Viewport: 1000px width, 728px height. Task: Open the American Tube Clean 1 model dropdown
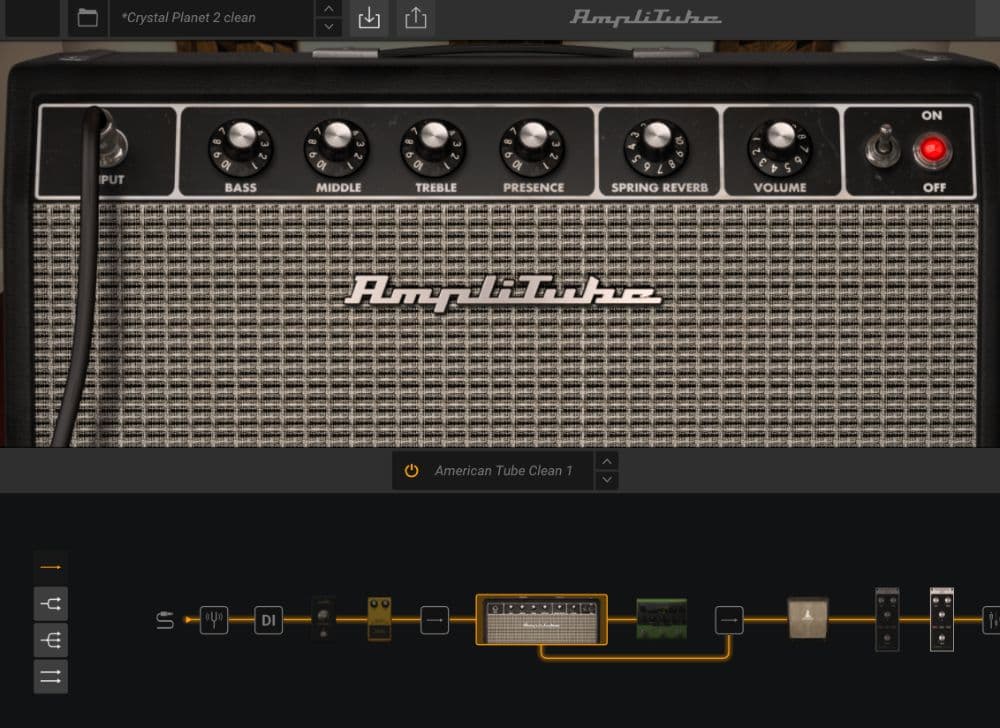click(x=505, y=470)
